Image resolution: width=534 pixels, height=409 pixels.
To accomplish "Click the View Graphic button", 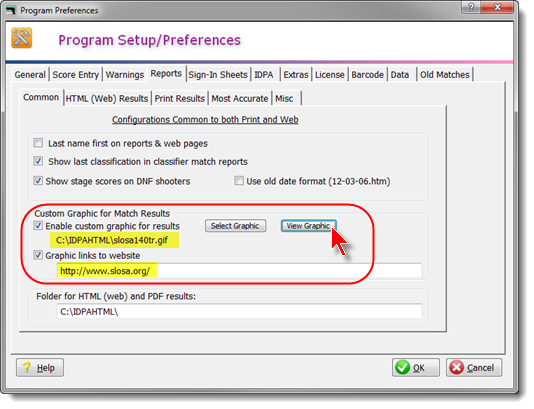I will [x=309, y=226].
